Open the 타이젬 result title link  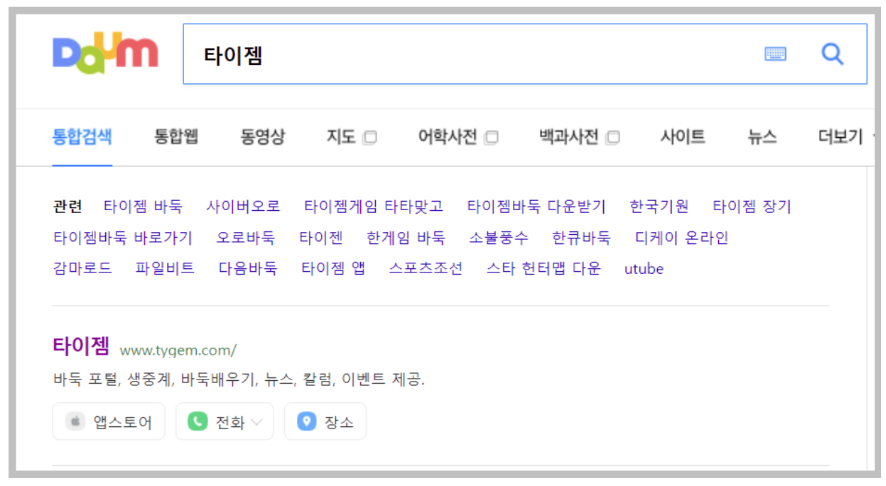tap(81, 345)
